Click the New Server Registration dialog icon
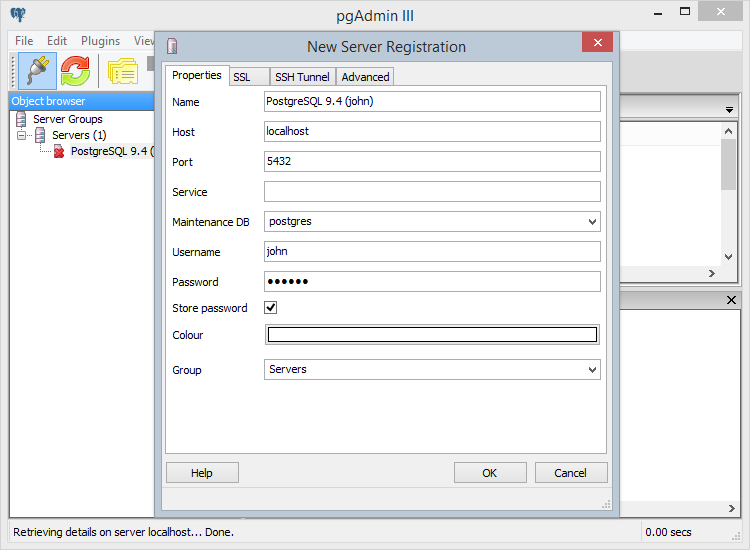Image resolution: width=750 pixels, height=550 pixels. 173,46
